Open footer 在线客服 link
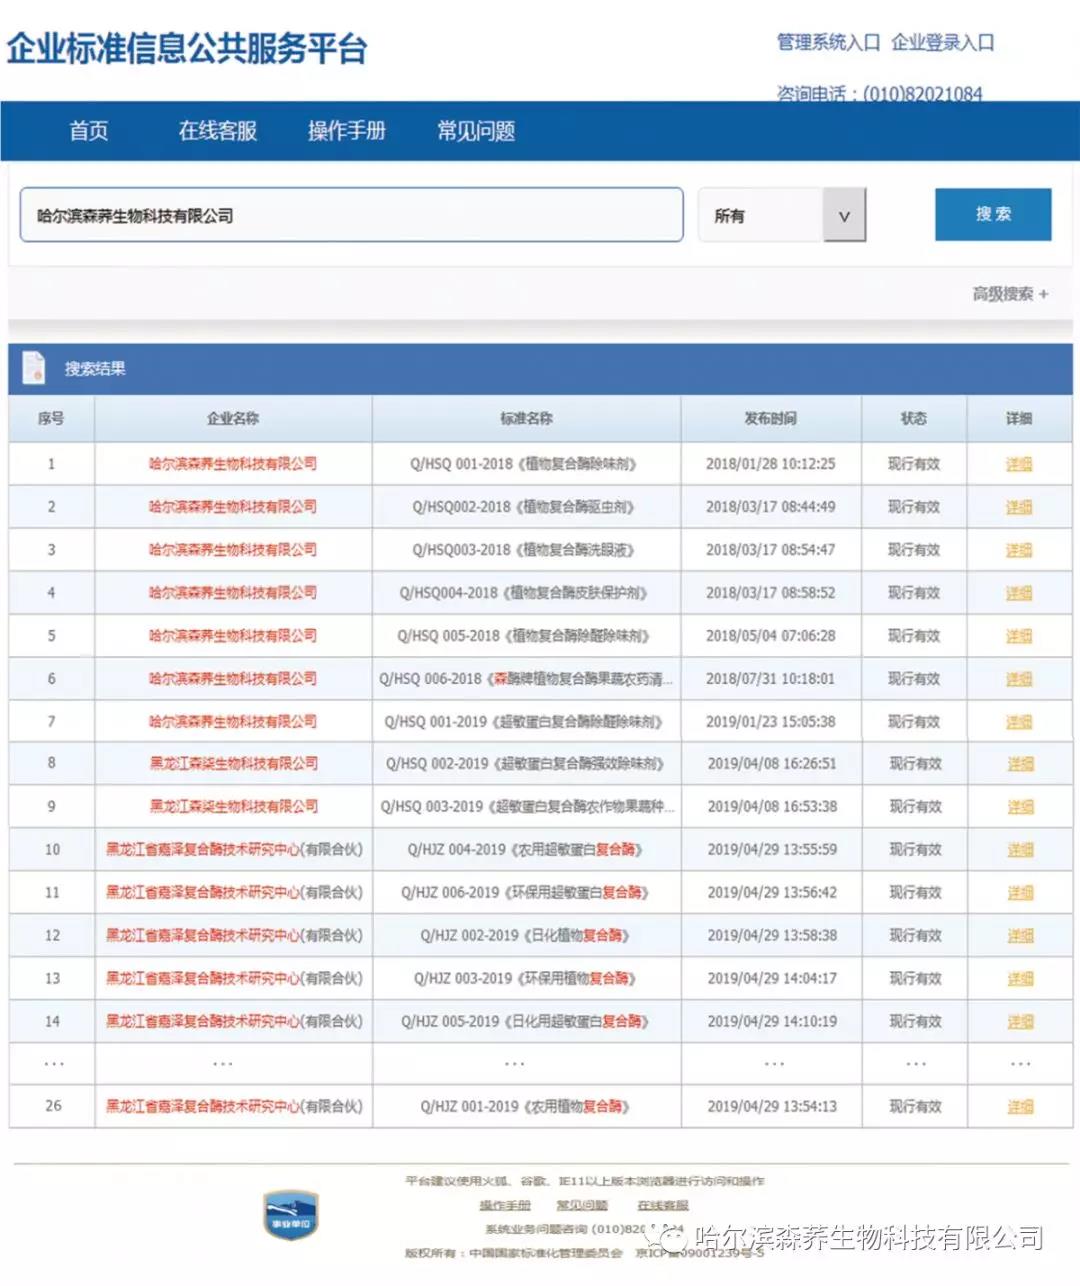1080x1286 pixels. coord(663,1206)
